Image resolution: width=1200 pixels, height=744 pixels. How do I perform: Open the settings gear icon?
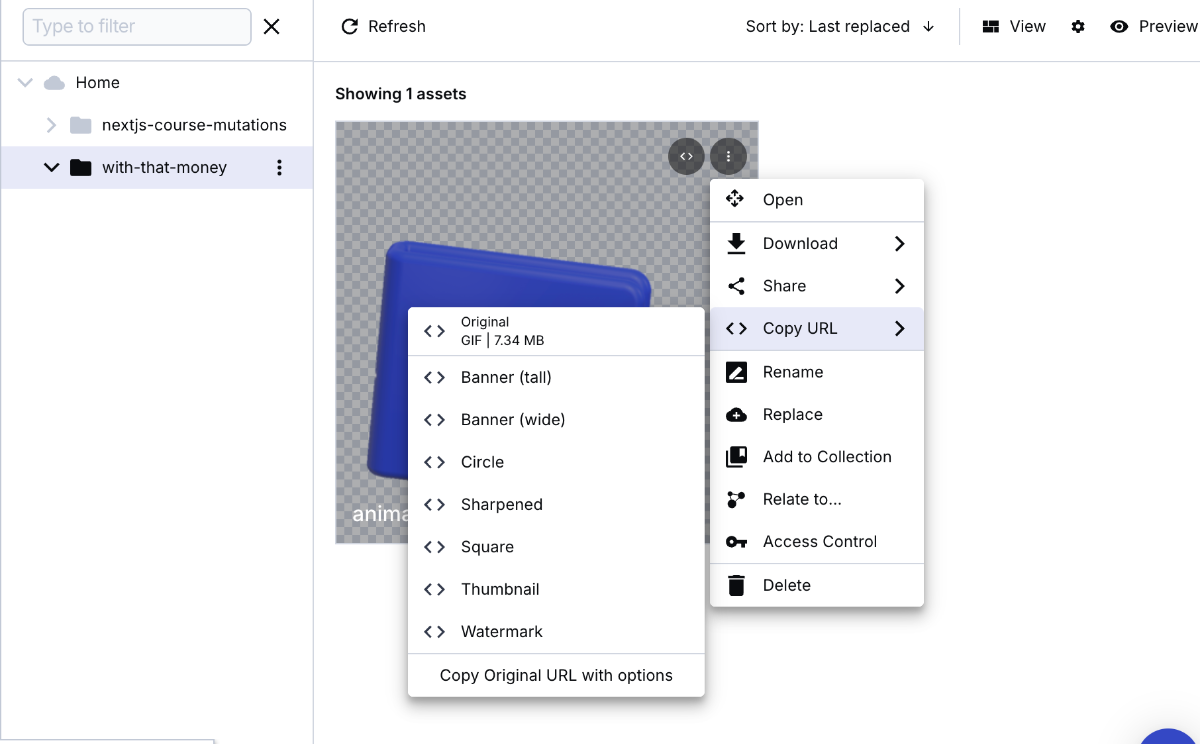(x=1078, y=27)
